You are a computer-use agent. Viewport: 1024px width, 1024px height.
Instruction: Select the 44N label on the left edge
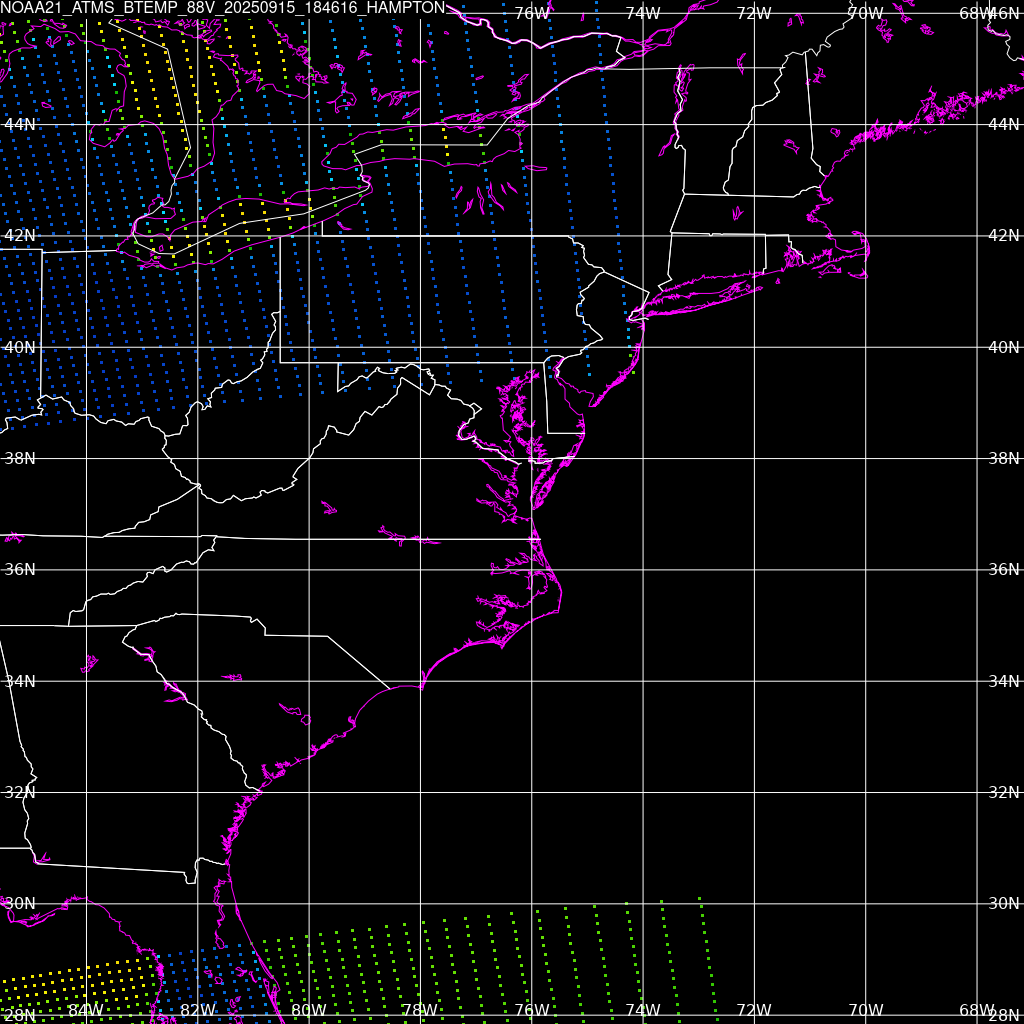[20, 124]
